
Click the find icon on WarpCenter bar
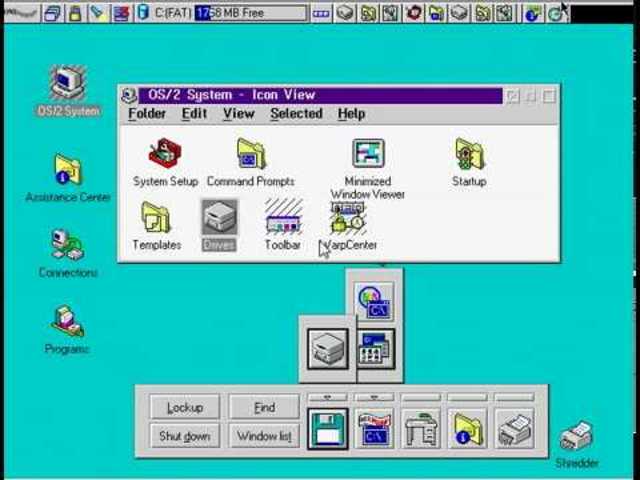click(x=97, y=13)
